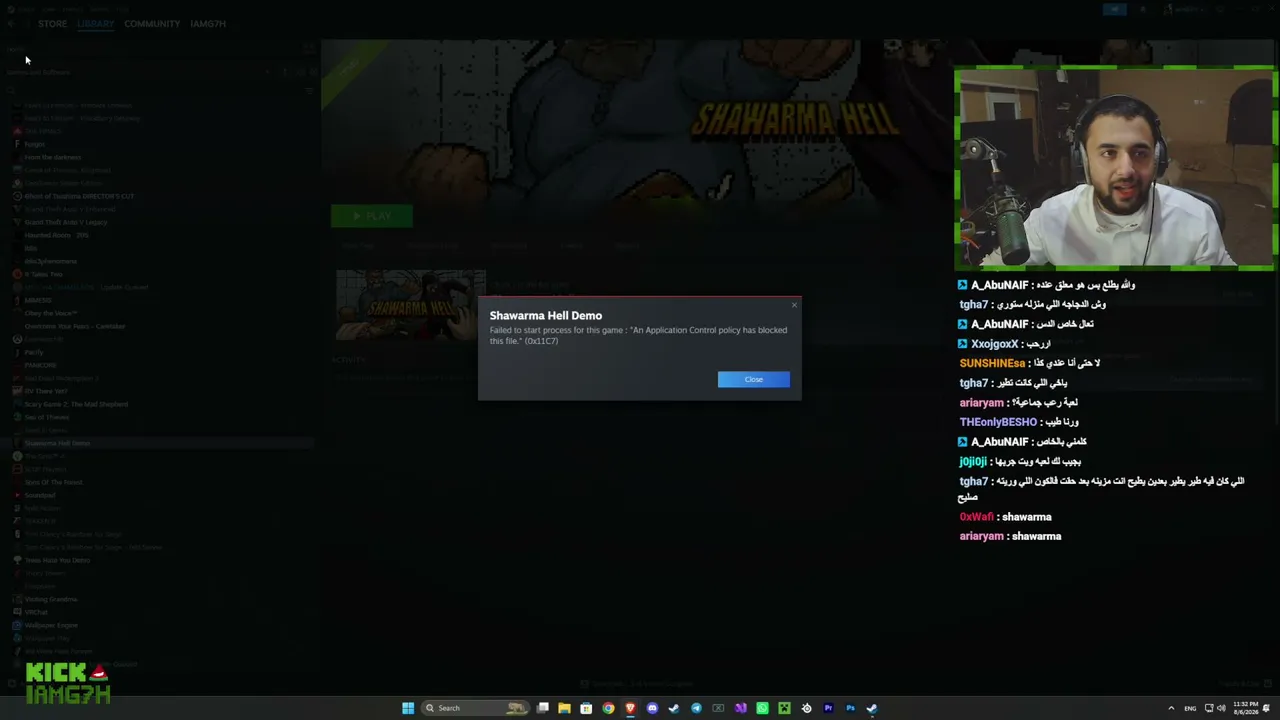Dismiss error dialog with X icon
Image resolution: width=1280 pixels, height=720 pixels.
[x=795, y=305]
